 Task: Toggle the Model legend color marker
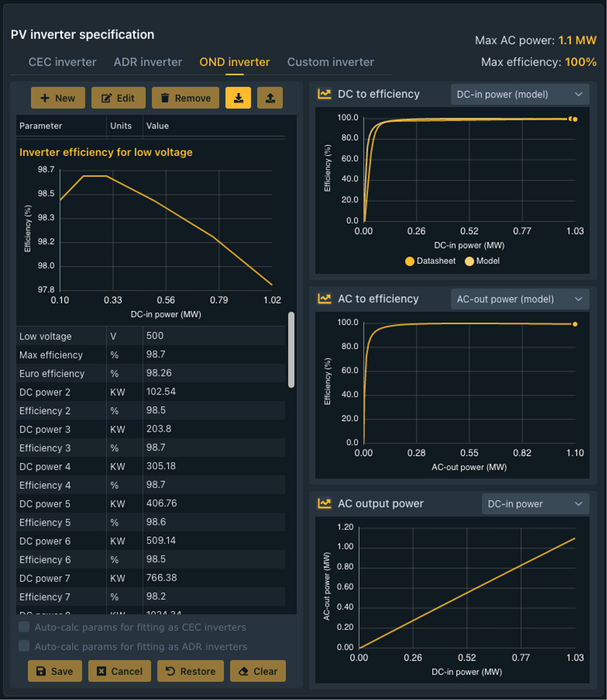point(470,261)
